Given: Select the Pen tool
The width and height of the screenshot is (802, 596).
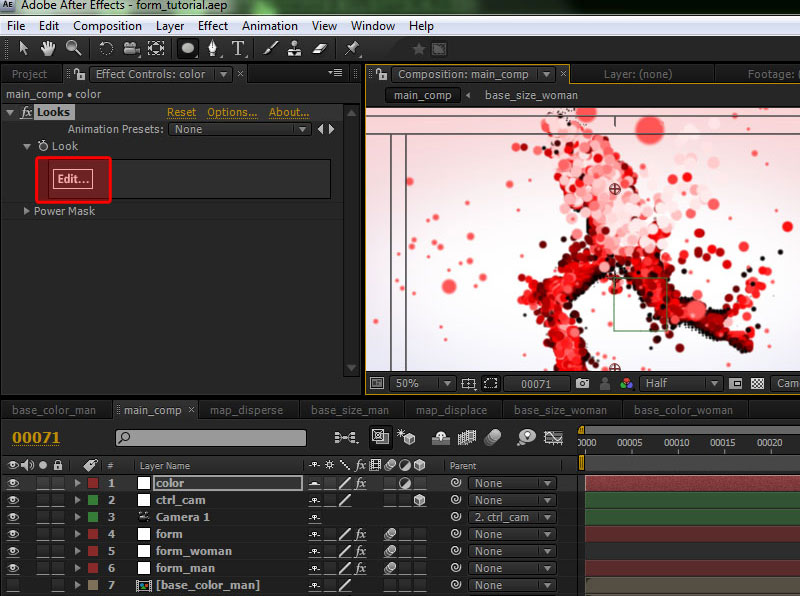Looking at the screenshot, I should pyautogui.click(x=213, y=49).
